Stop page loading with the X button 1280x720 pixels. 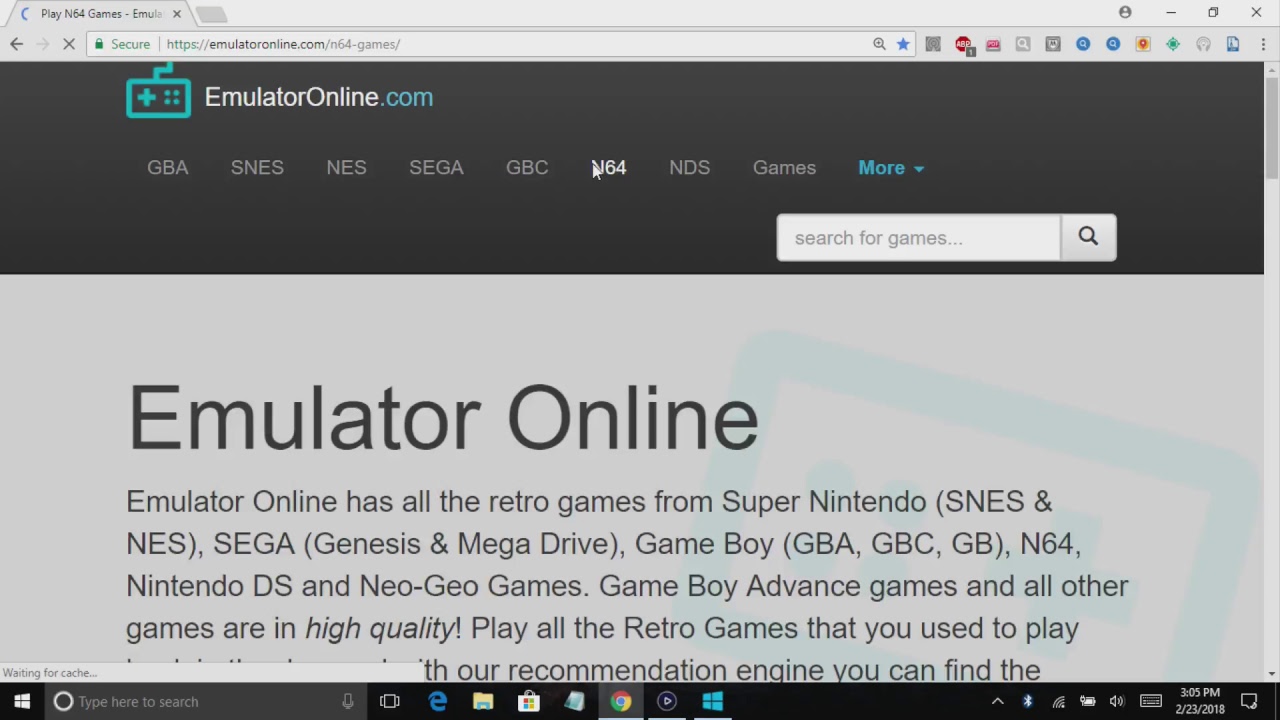(x=69, y=44)
